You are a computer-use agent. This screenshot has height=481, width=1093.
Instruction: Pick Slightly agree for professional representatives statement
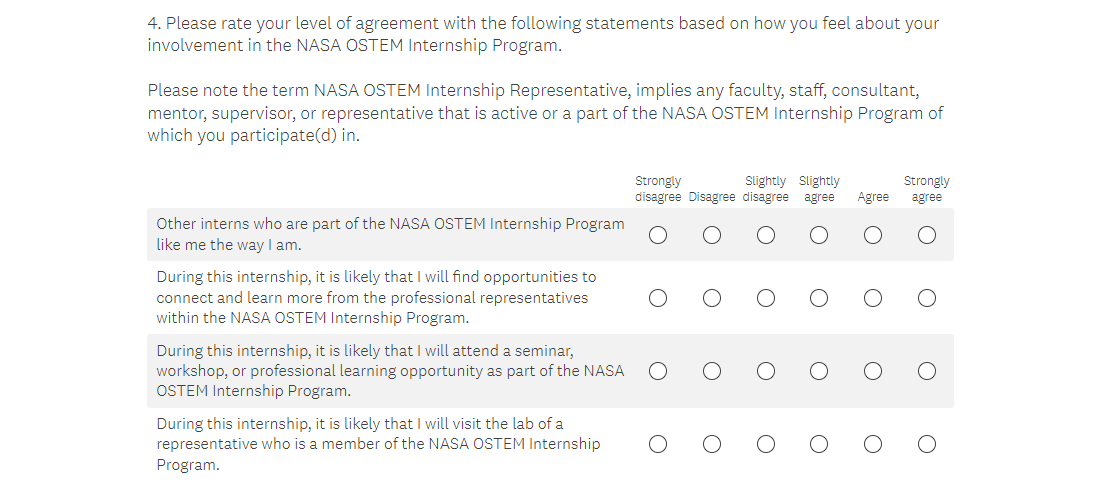819,298
